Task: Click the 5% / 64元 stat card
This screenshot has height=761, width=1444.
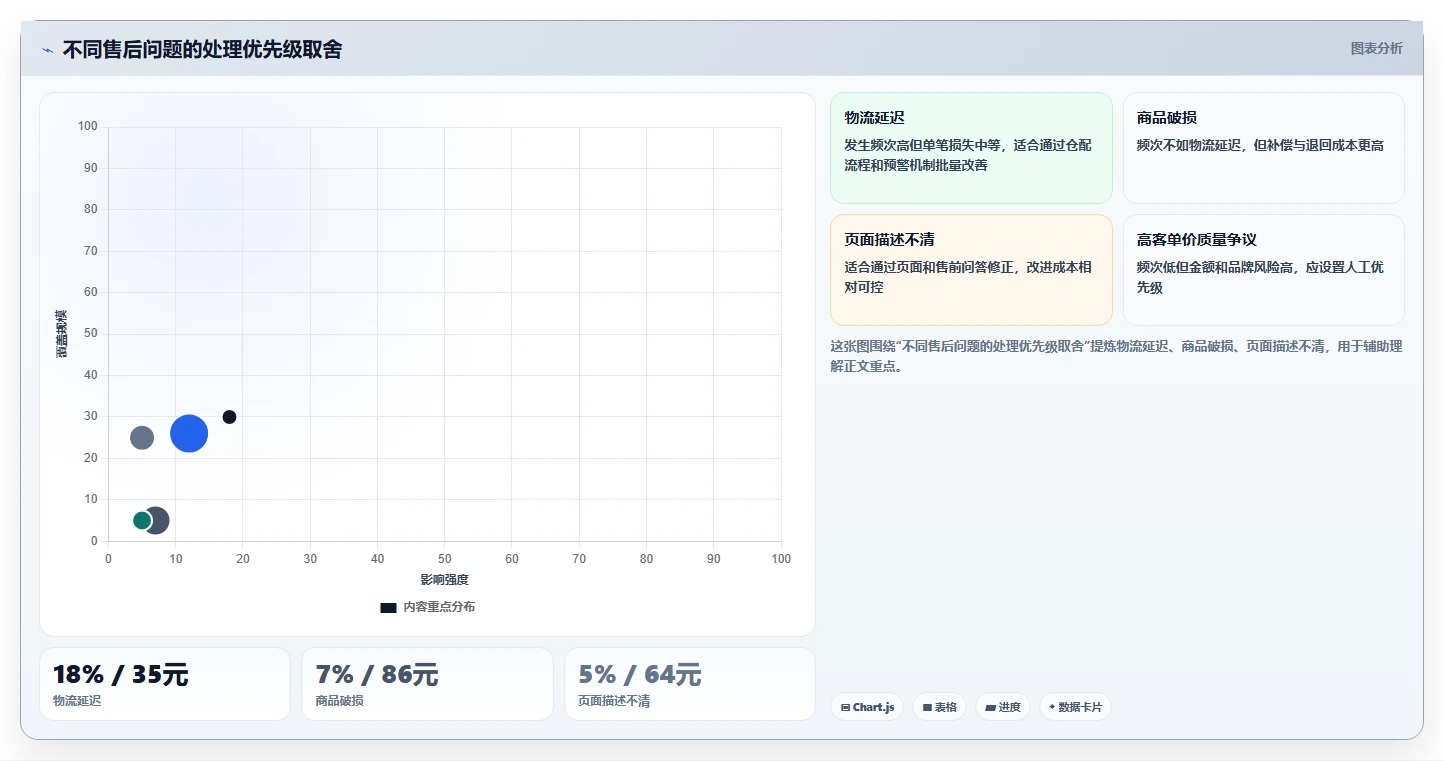Action: pos(690,684)
